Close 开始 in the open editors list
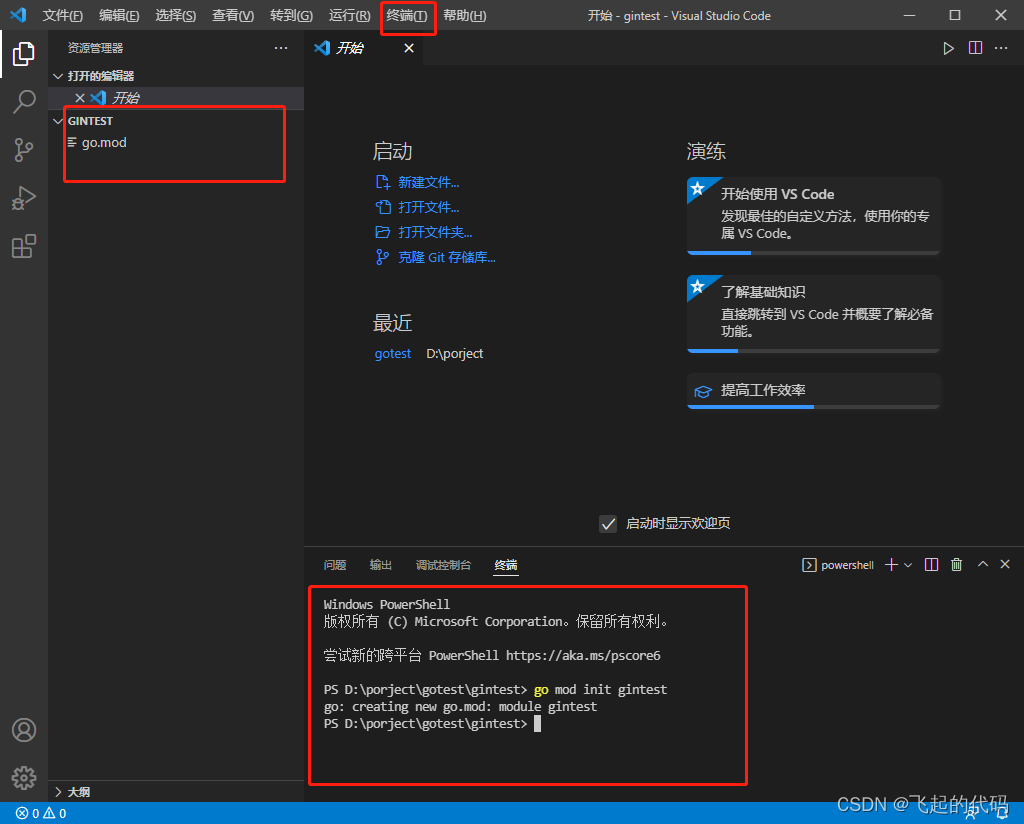 tap(80, 98)
